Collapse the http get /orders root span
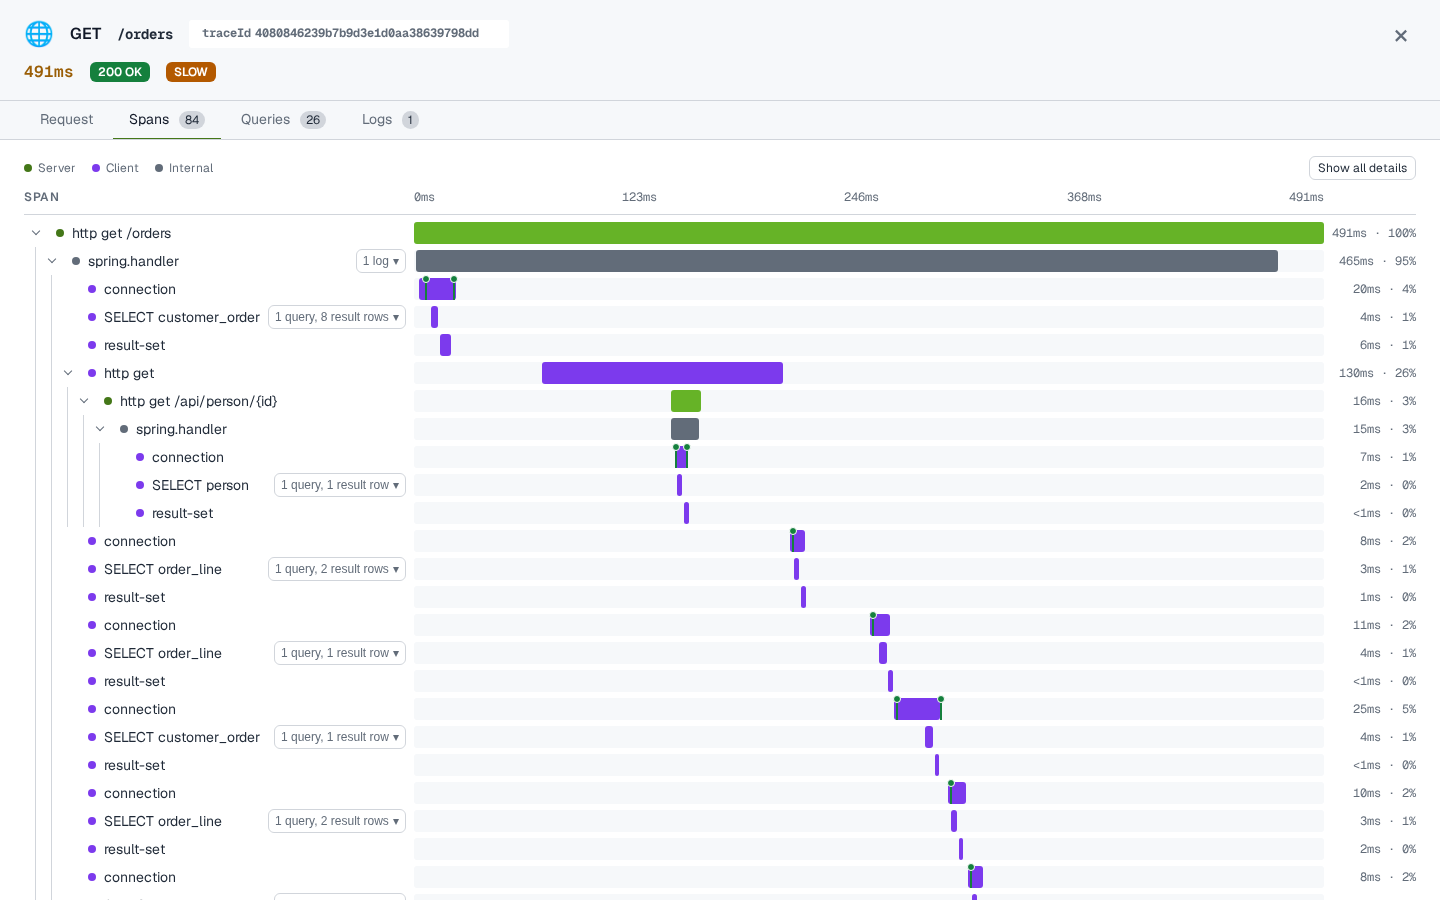The image size is (1440, 900). click(x=36, y=233)
